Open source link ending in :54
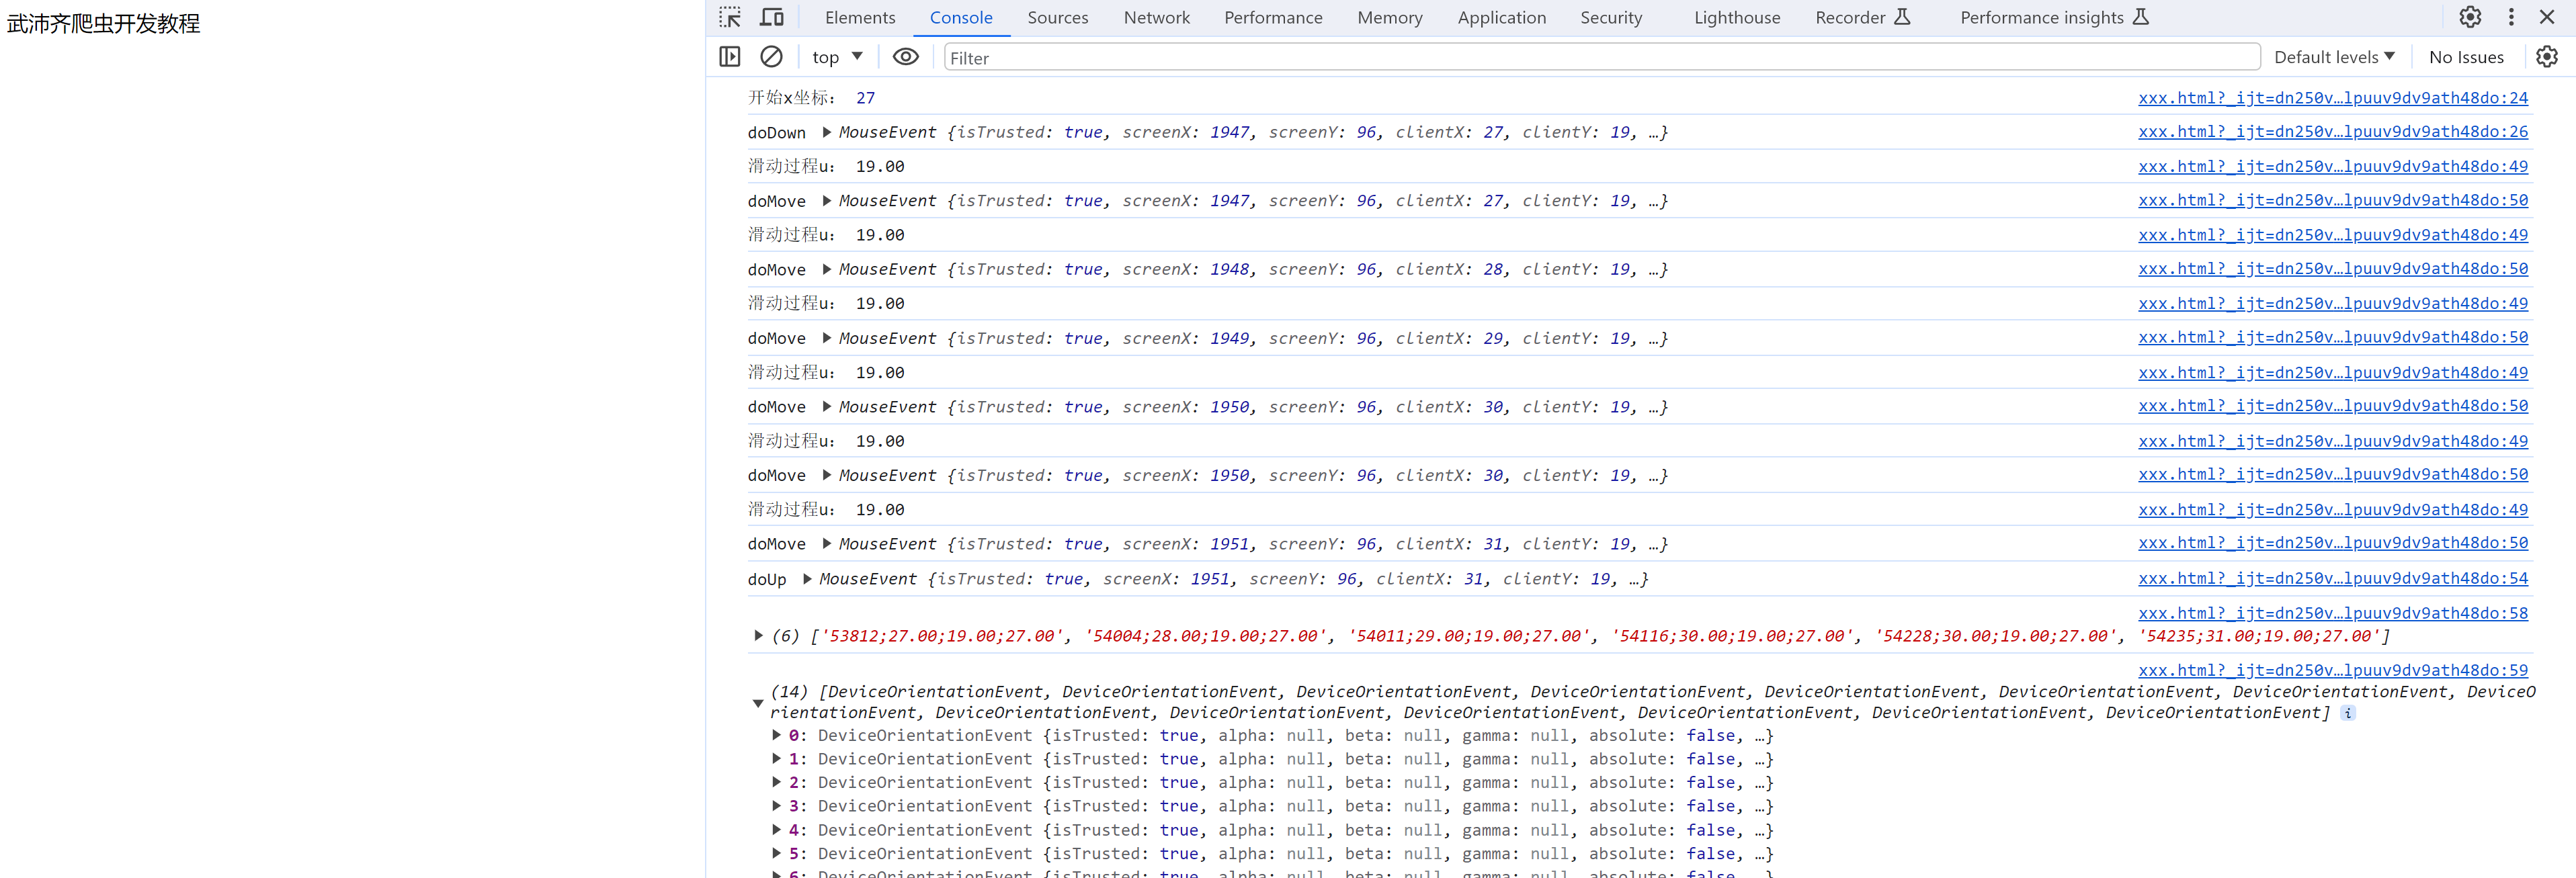The width and height of the screenshot is (2576, 878). [x=2333, y=578]
